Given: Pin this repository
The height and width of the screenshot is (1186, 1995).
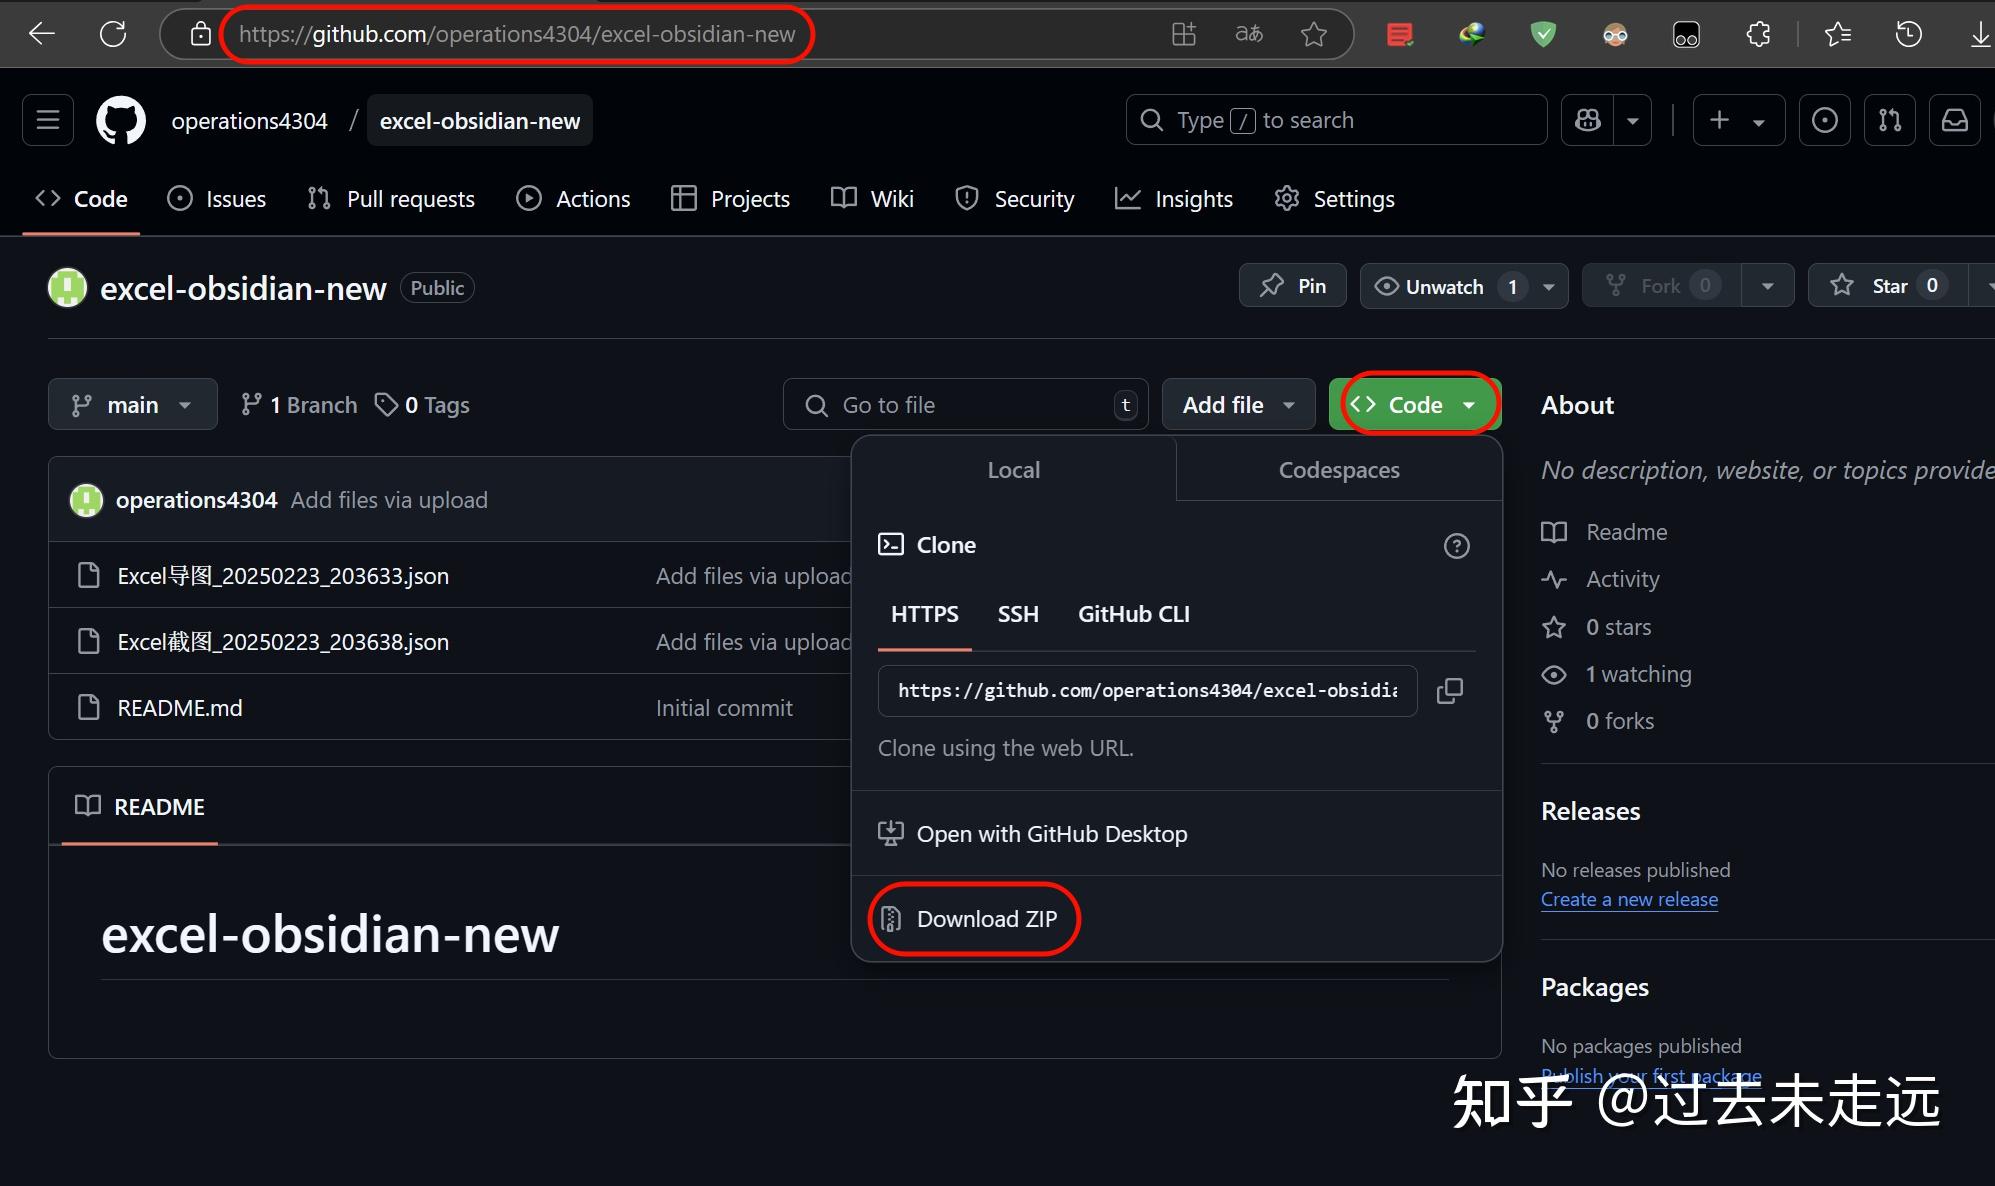Looking at the screenshot, I should 1292,285.
